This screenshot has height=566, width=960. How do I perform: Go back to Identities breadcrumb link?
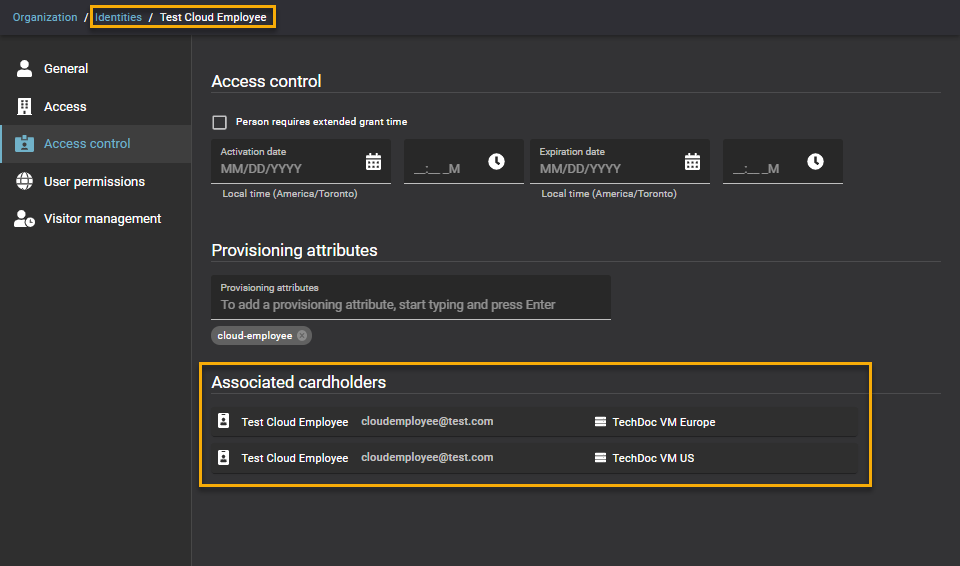coord(118,17)
